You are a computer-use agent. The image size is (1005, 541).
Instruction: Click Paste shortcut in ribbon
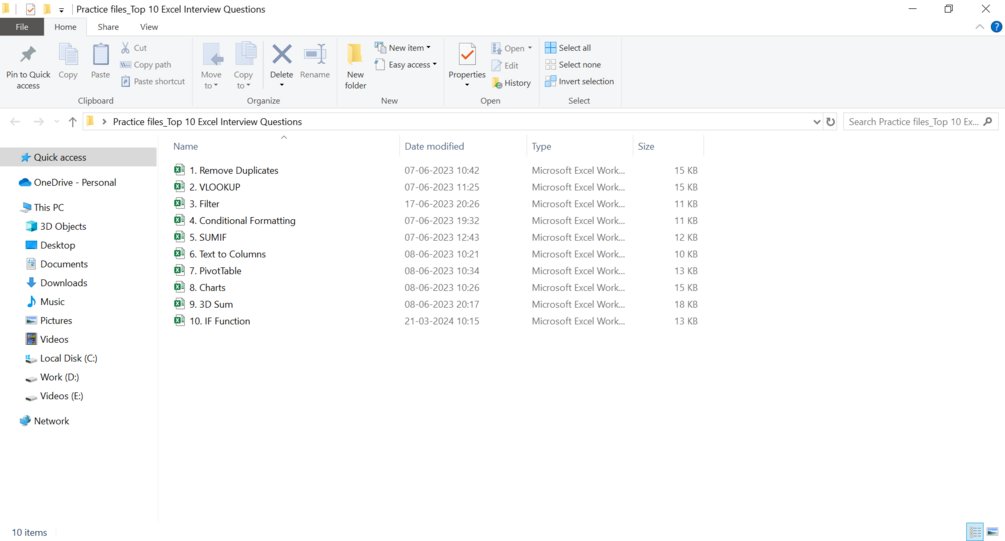point(153,81)
